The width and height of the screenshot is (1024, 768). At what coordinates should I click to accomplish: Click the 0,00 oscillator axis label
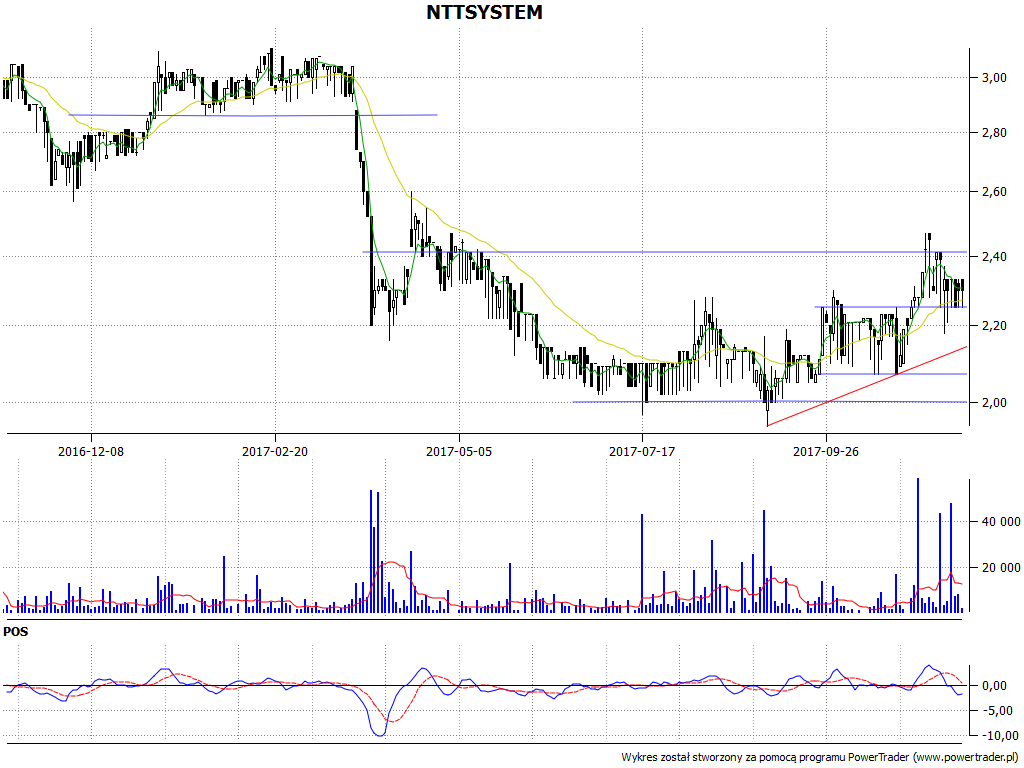993,686
